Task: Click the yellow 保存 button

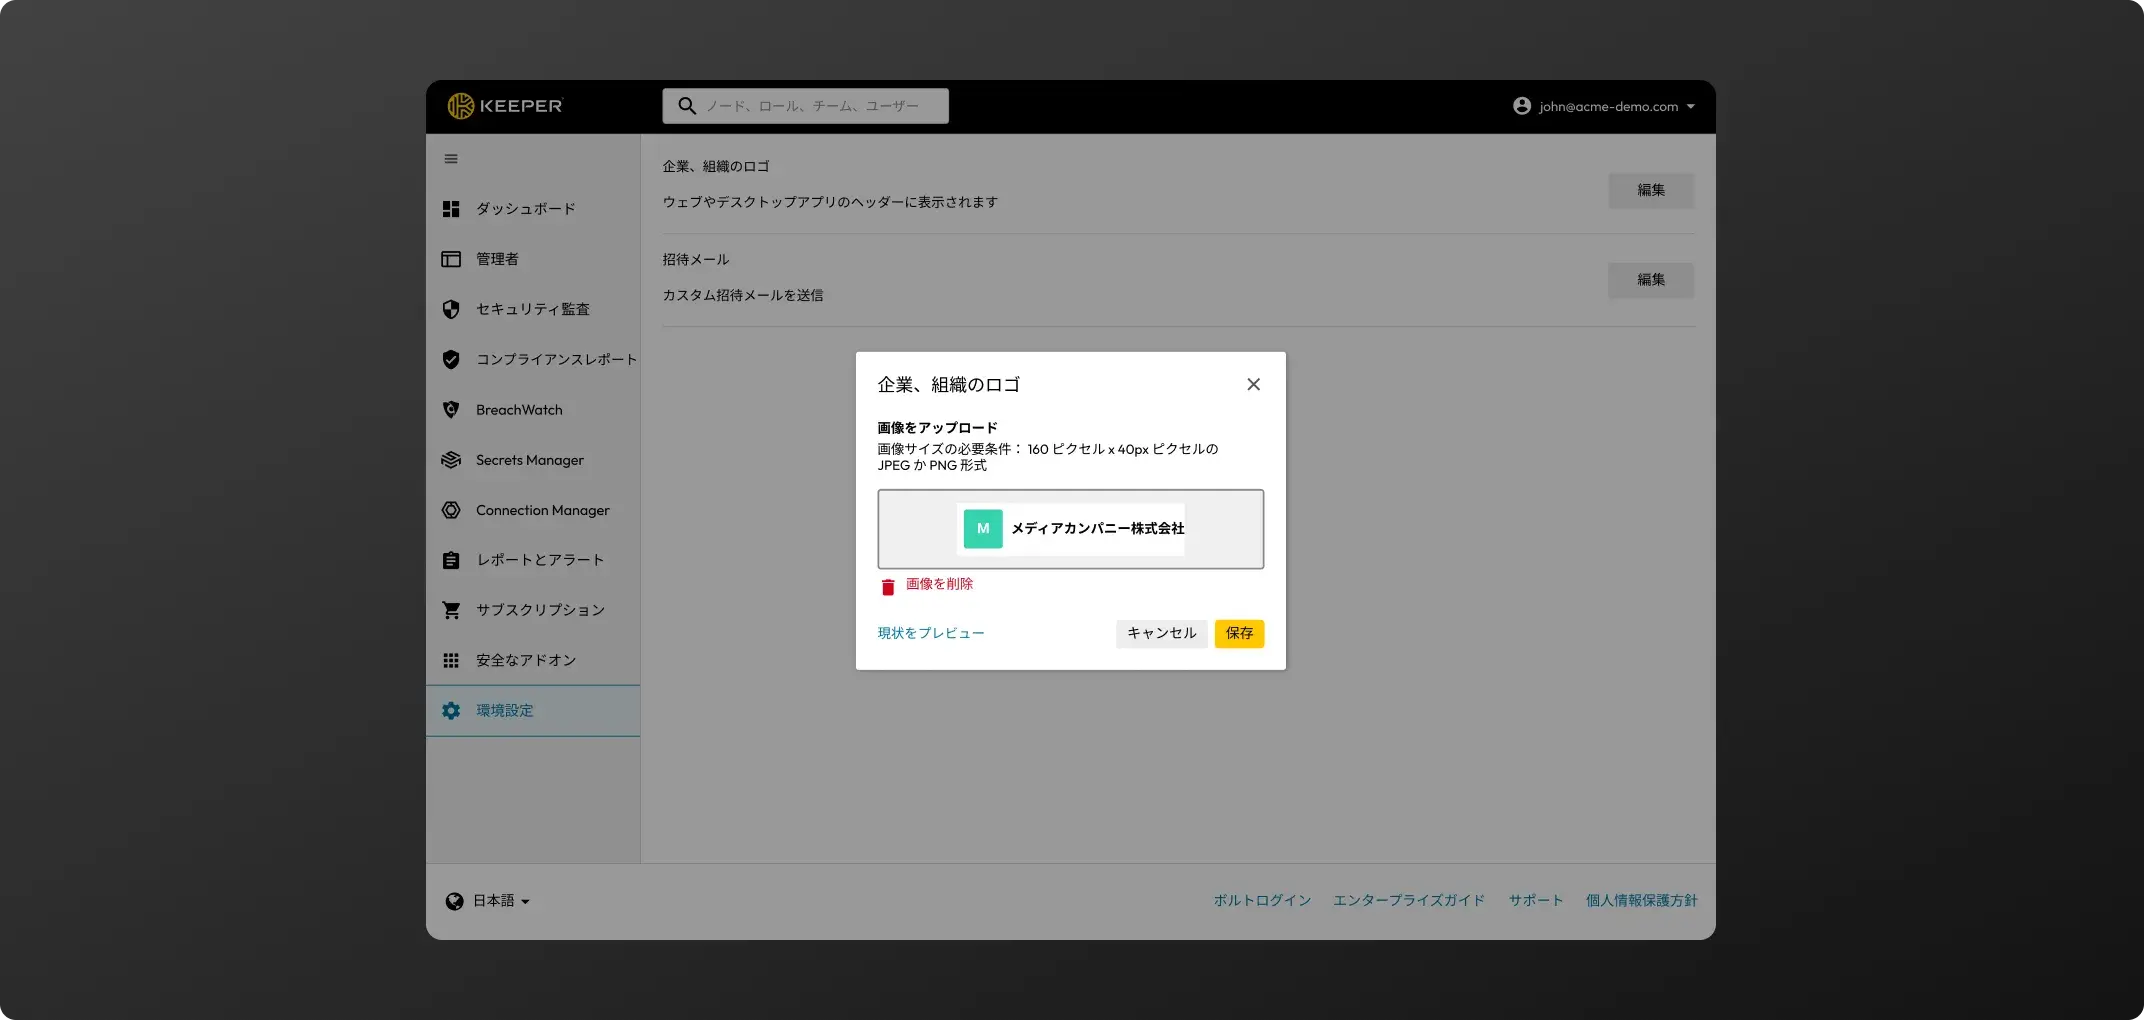Action: 1239,633
